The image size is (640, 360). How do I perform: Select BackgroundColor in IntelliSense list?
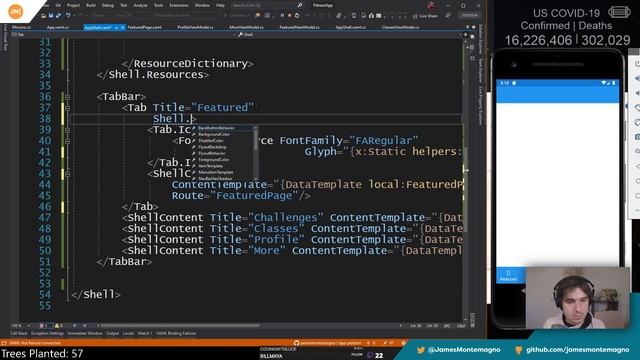point(222,134)
